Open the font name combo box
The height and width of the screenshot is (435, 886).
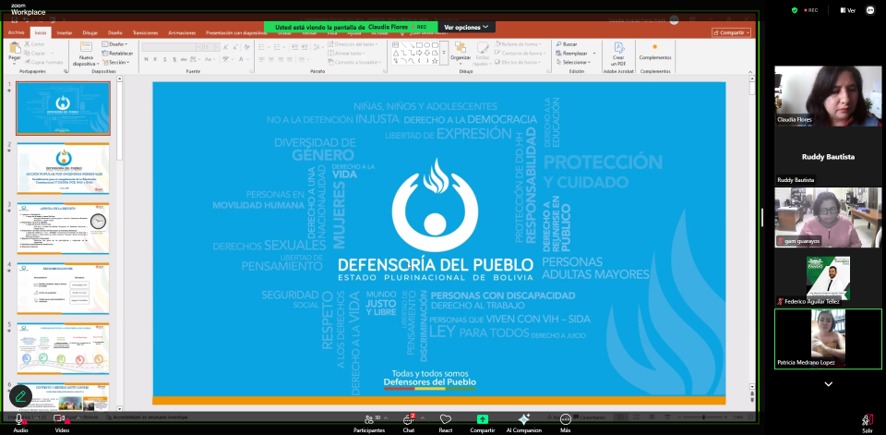(171, 47)
